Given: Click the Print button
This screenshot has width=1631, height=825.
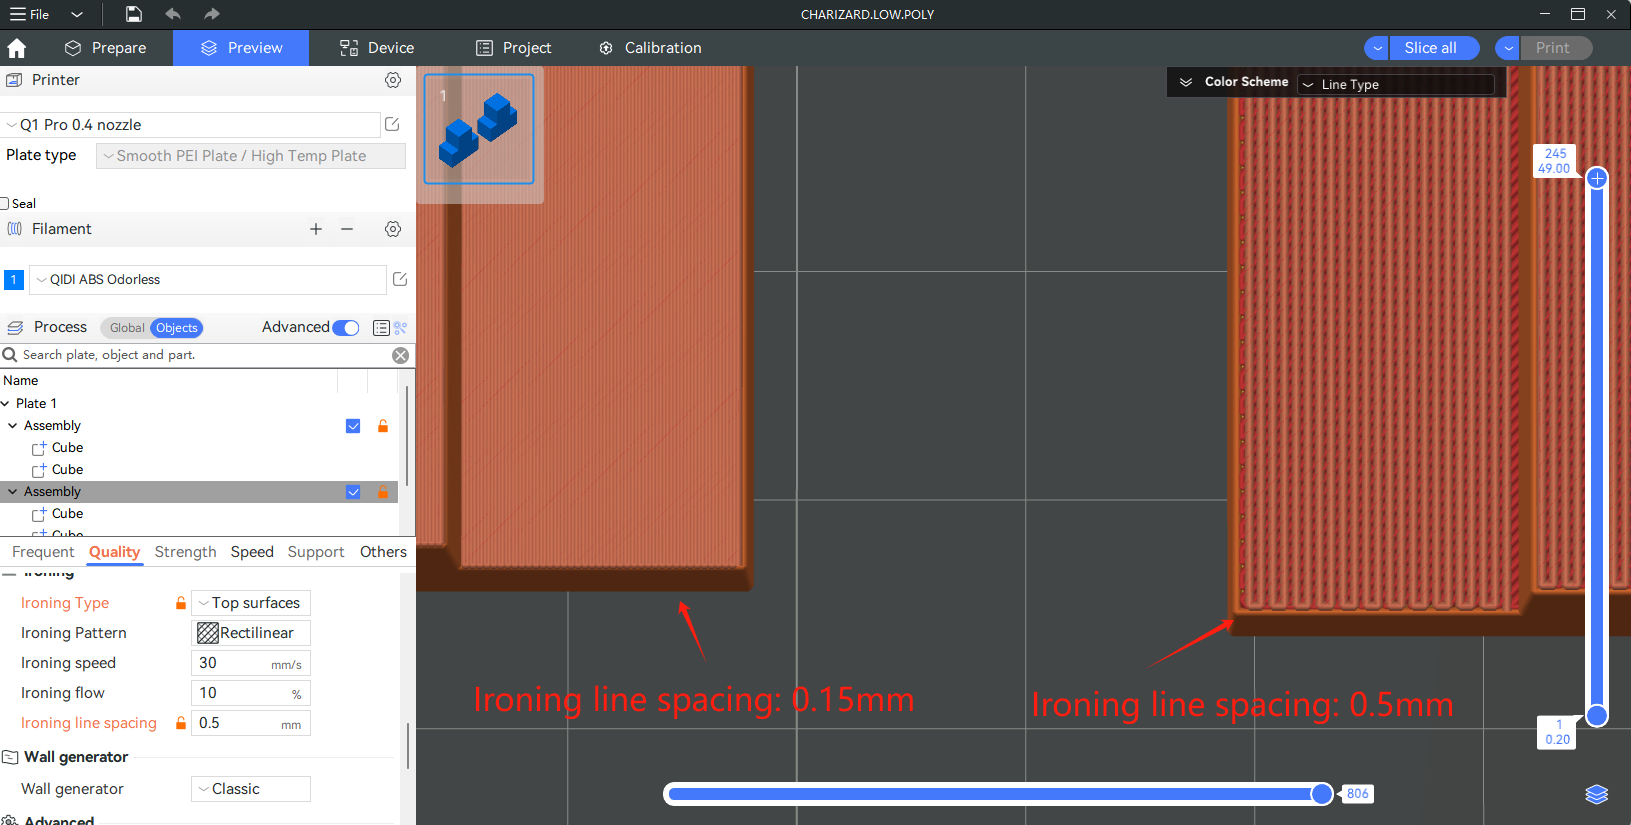Looking at the screenshot, I should (x=1556, y=48).
